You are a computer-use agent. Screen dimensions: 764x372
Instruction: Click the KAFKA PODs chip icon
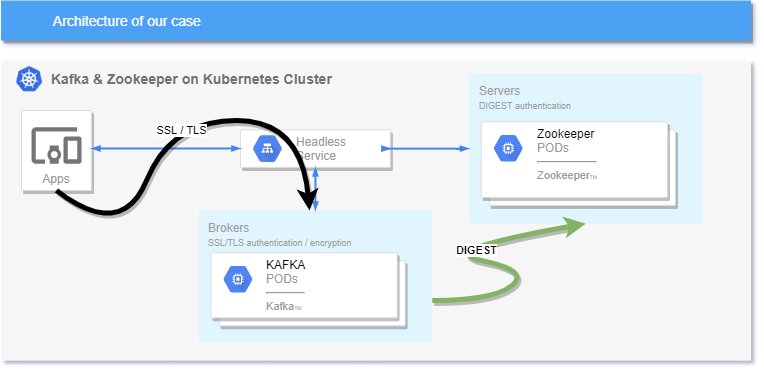[x=238, y=279]
